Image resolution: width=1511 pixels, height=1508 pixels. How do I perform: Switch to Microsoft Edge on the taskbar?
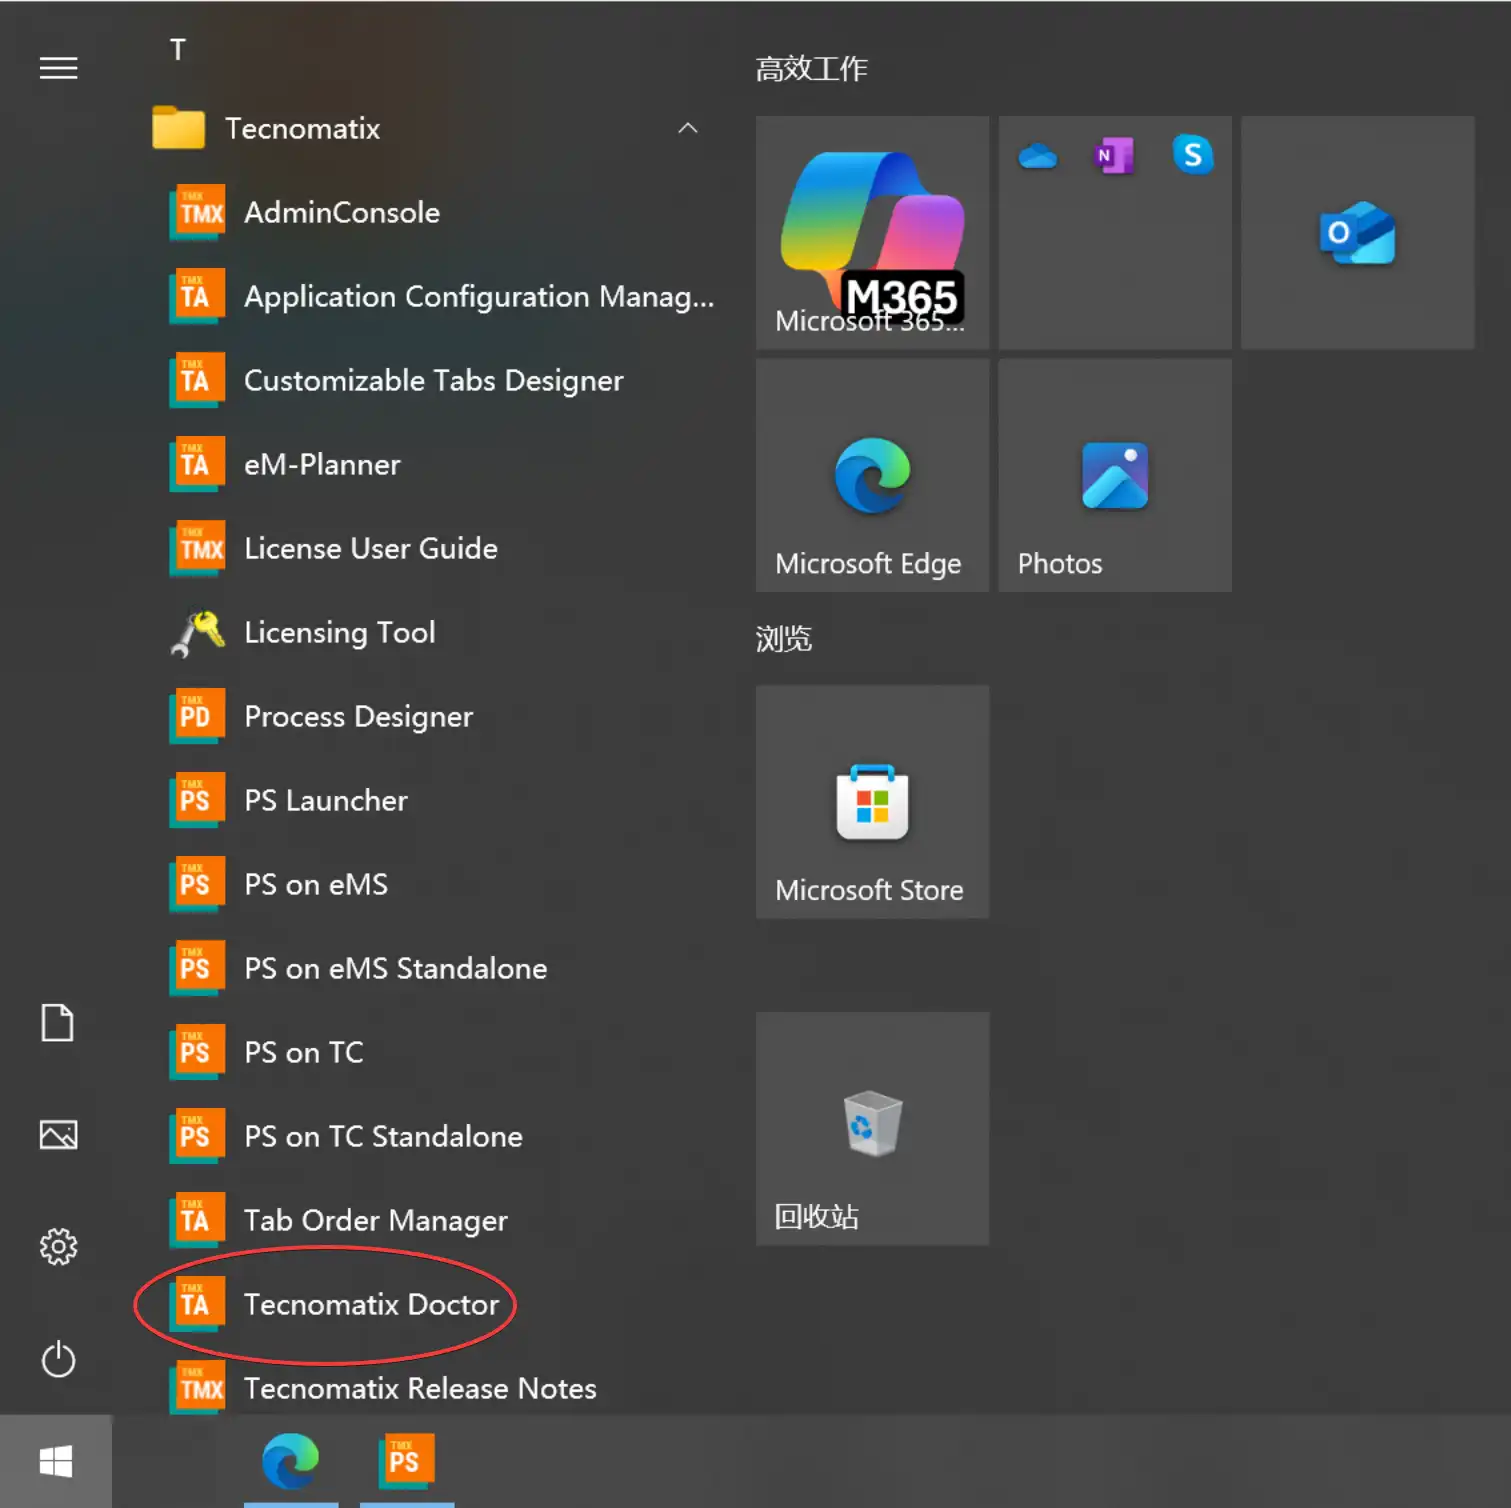[x=291, y=1461]
